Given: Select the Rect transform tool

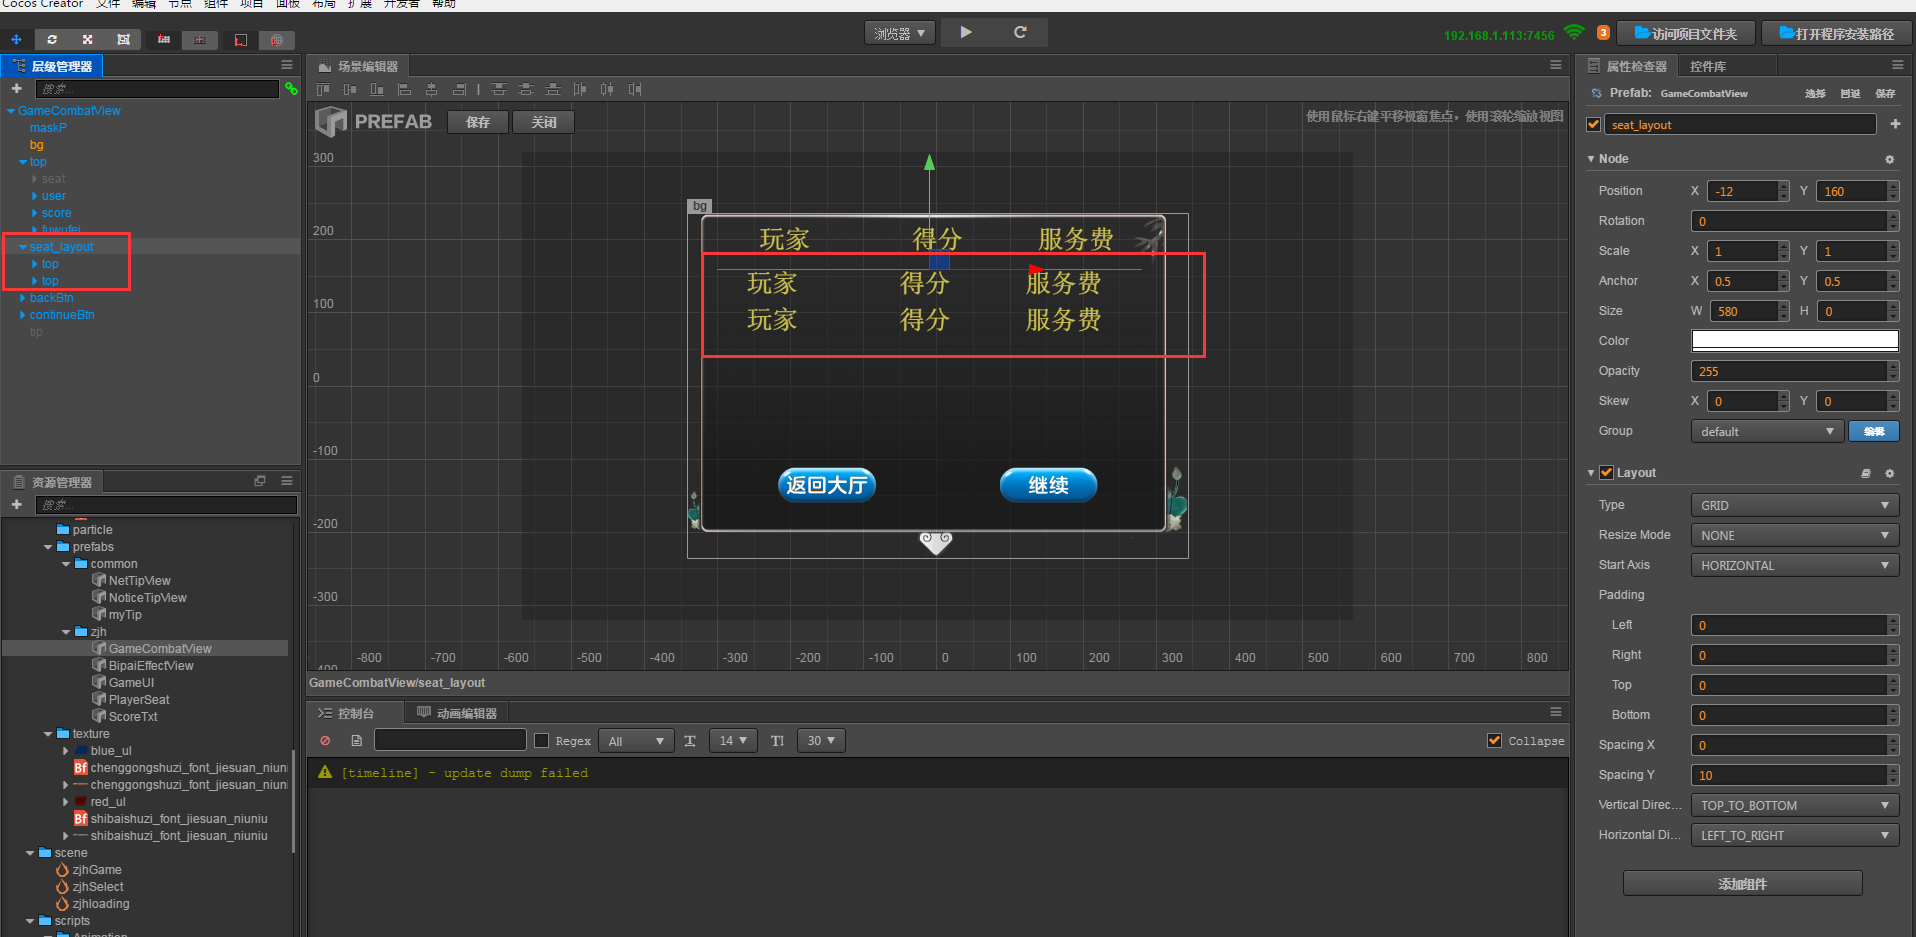Looking at the screenshot, I should click(123, 39).
